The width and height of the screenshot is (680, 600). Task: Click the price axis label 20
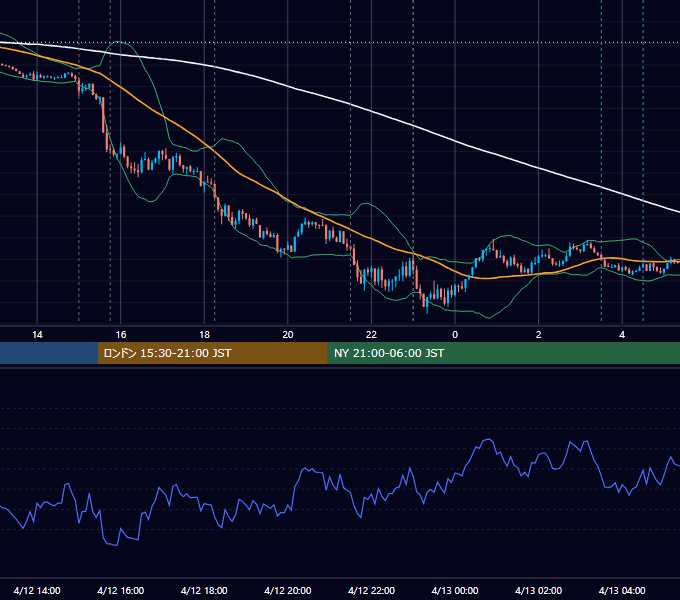(288, 335)
